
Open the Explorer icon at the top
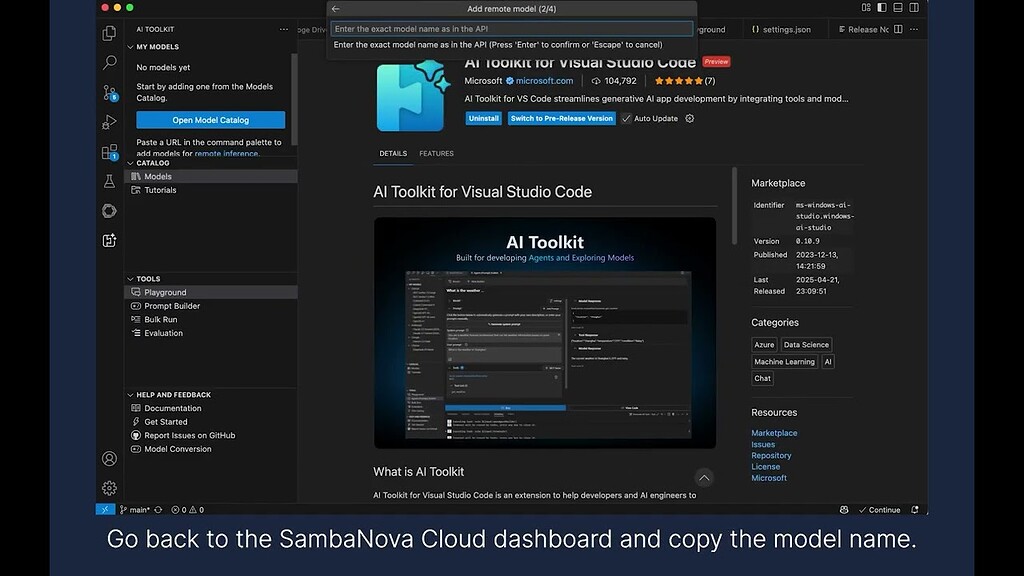coord(108,32)
